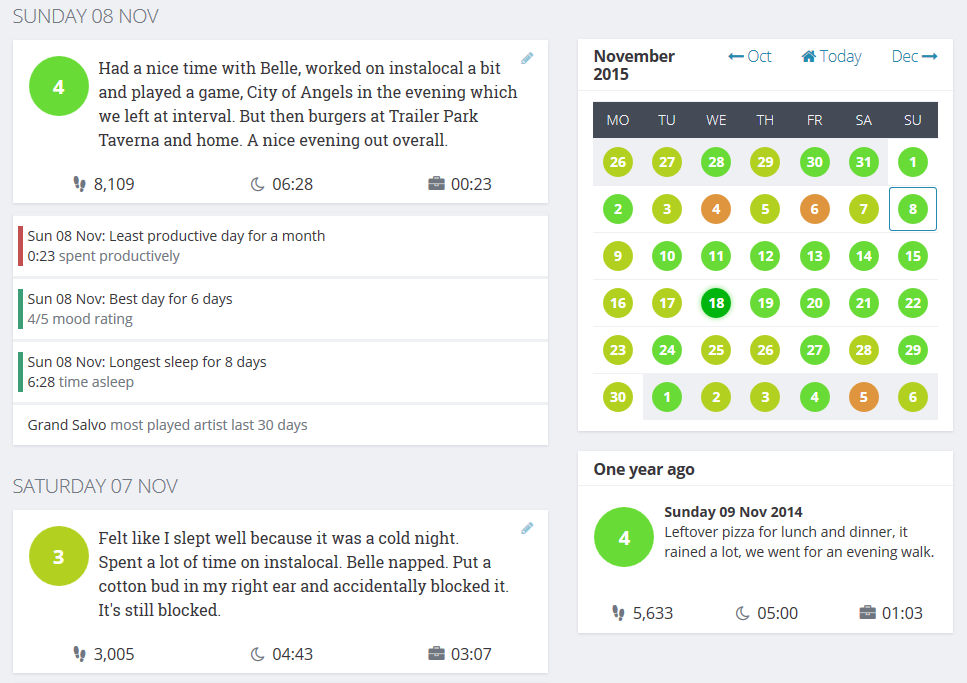Edit the Sunday 08 Nov entry

[527, 58]
